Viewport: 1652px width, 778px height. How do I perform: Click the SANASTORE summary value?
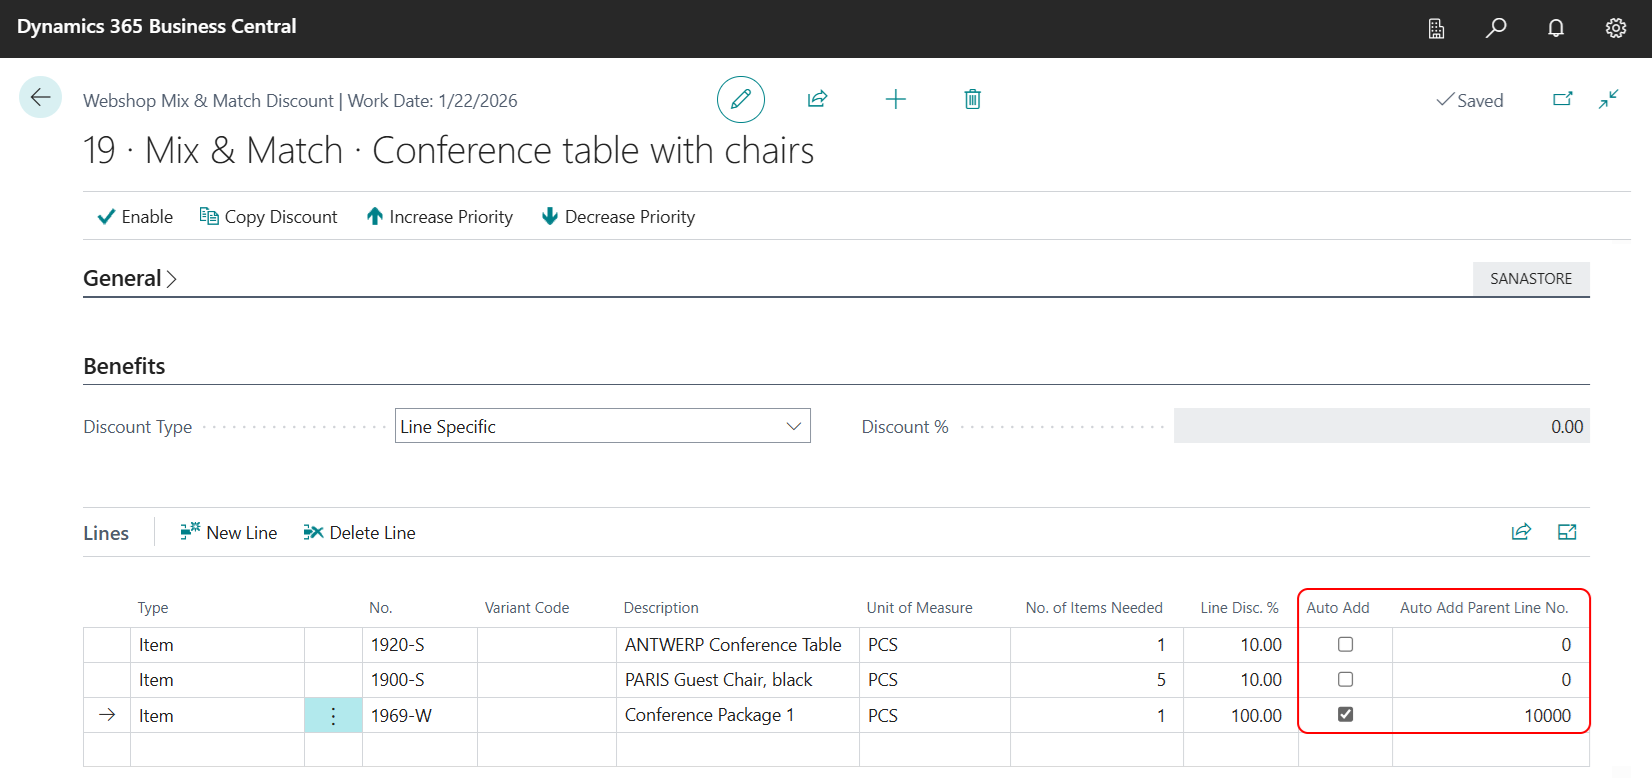click(x=1531, y=279)
